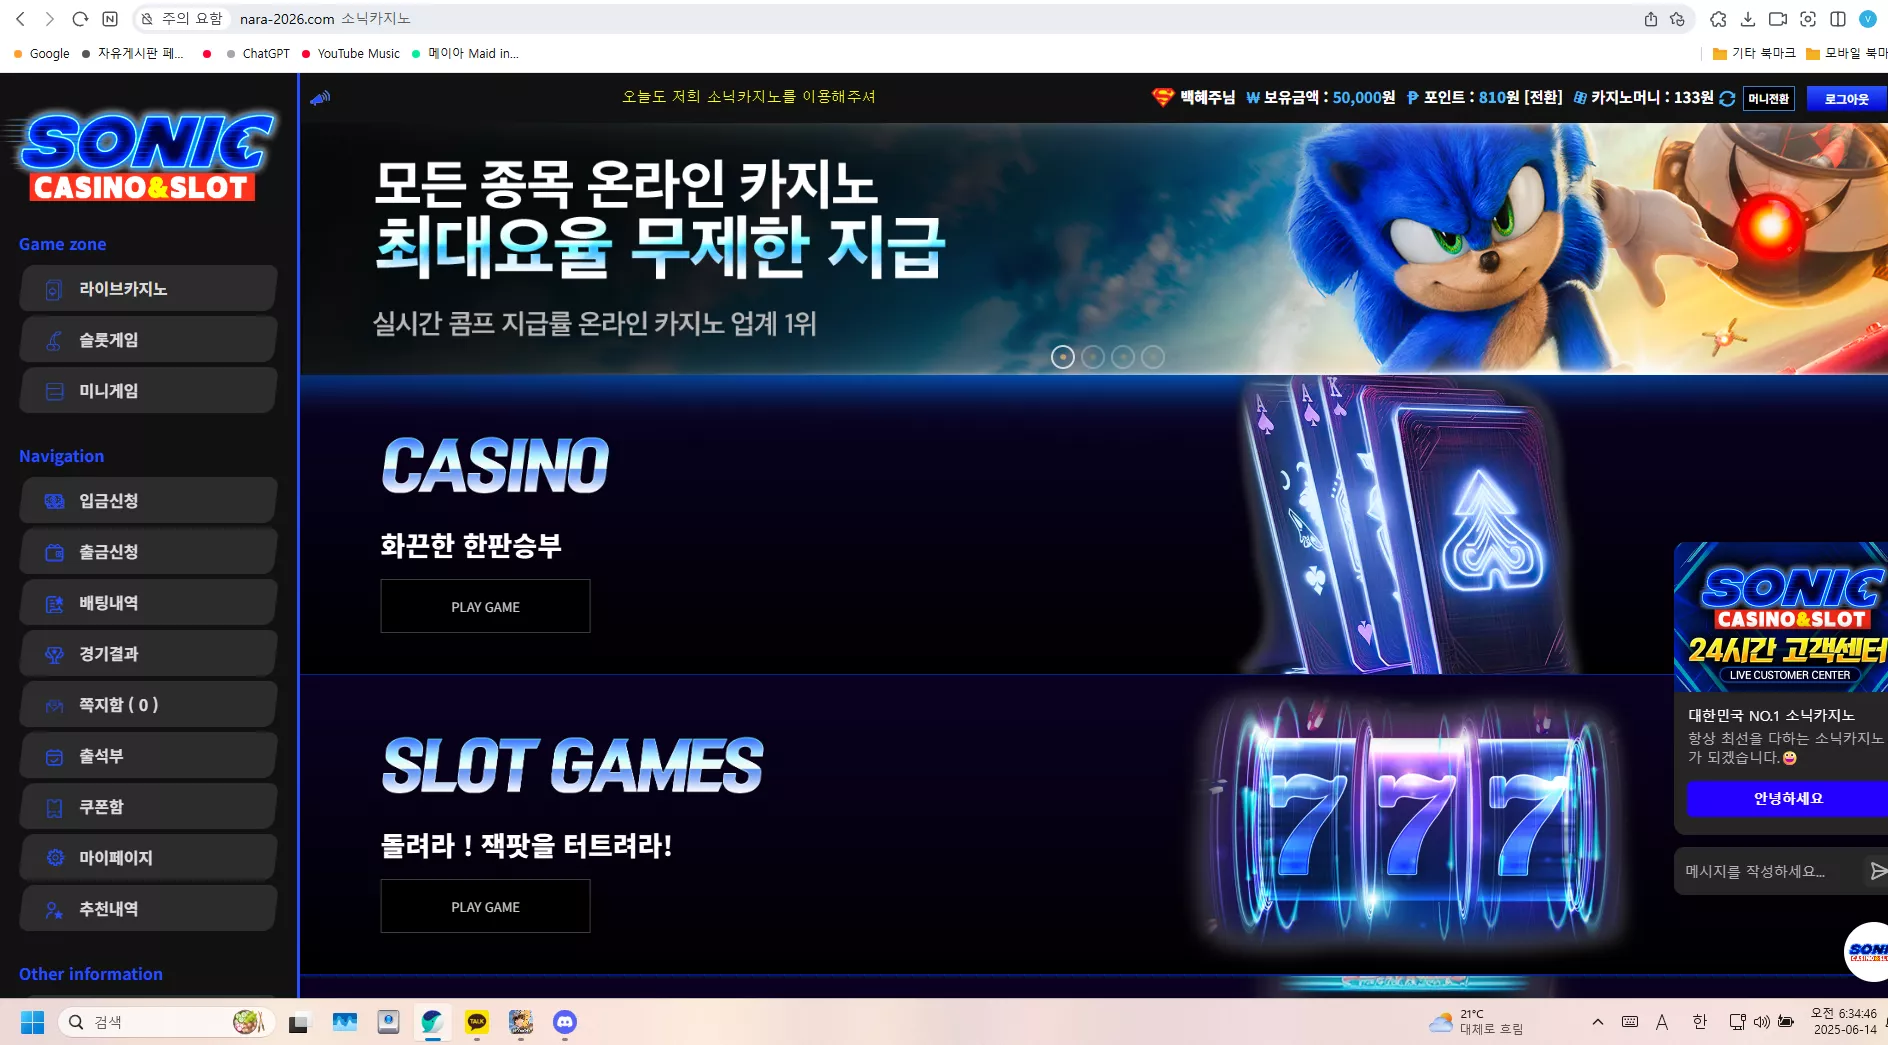Add this page to bookmarks with the star icon
The image size is (1888, 1045).
click(1677, 19)
